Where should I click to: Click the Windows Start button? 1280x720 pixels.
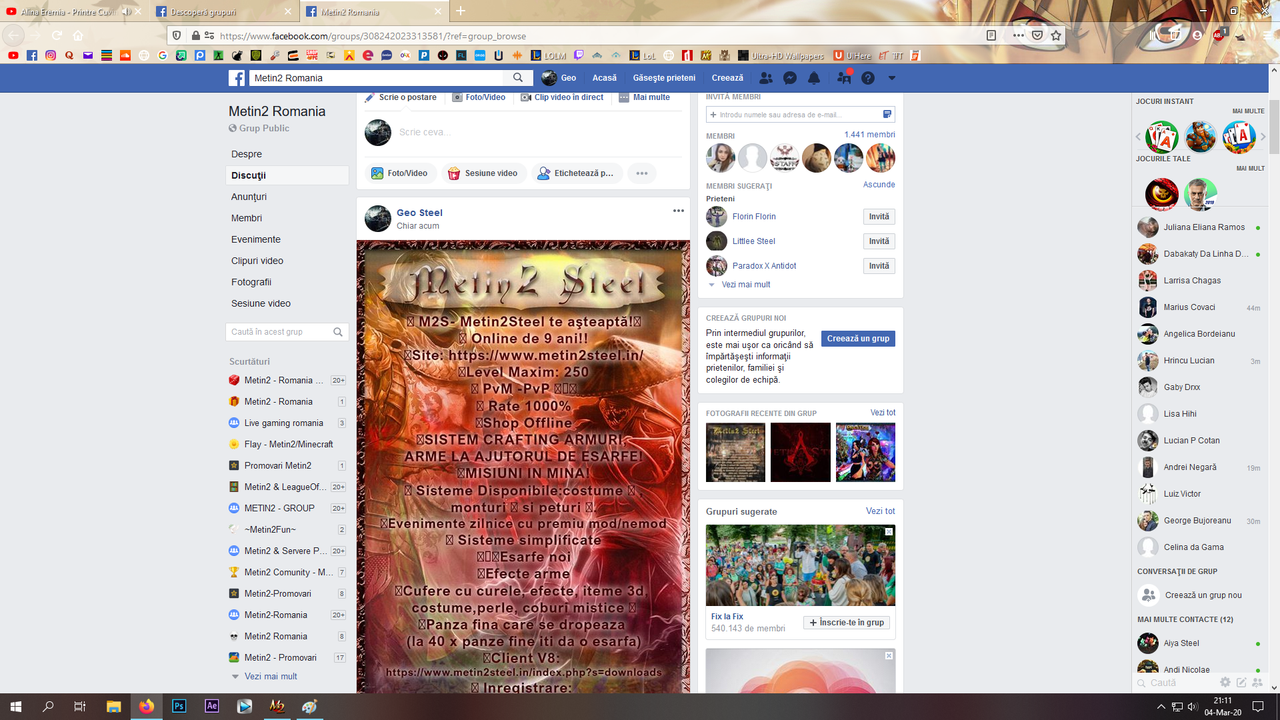[16, 706]
